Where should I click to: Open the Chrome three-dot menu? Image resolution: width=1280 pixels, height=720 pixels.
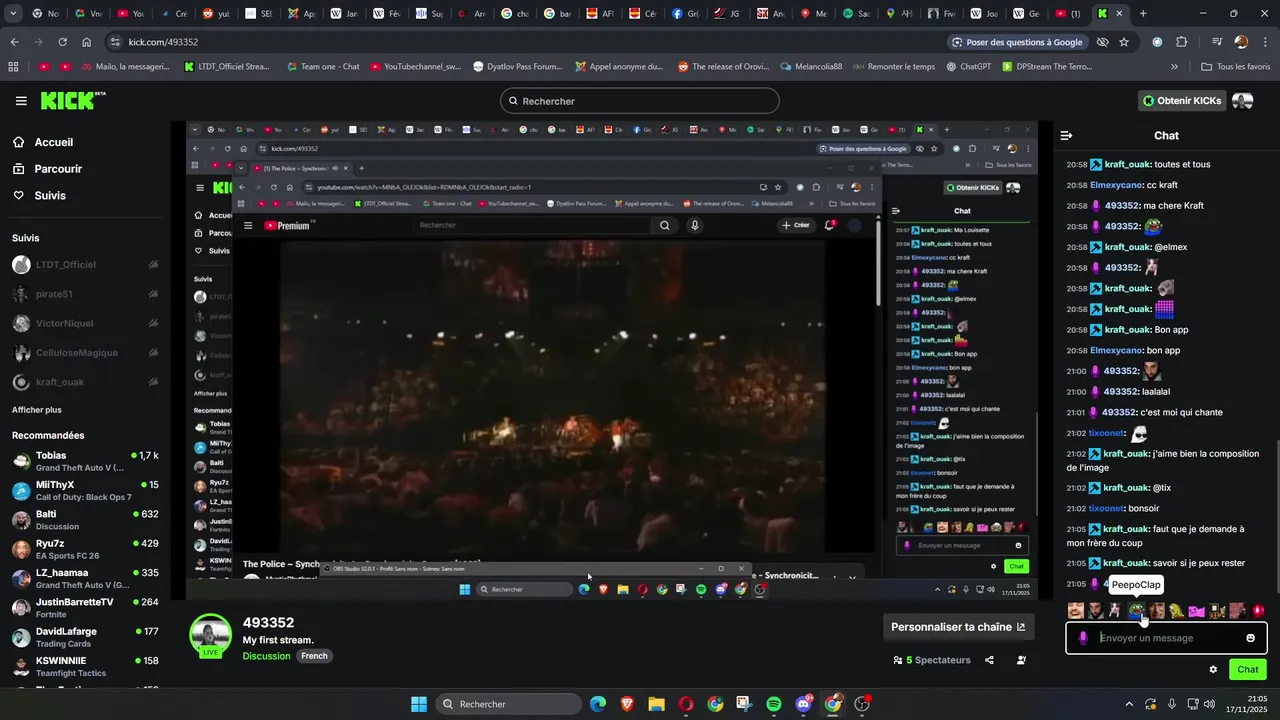point(1265,42)
